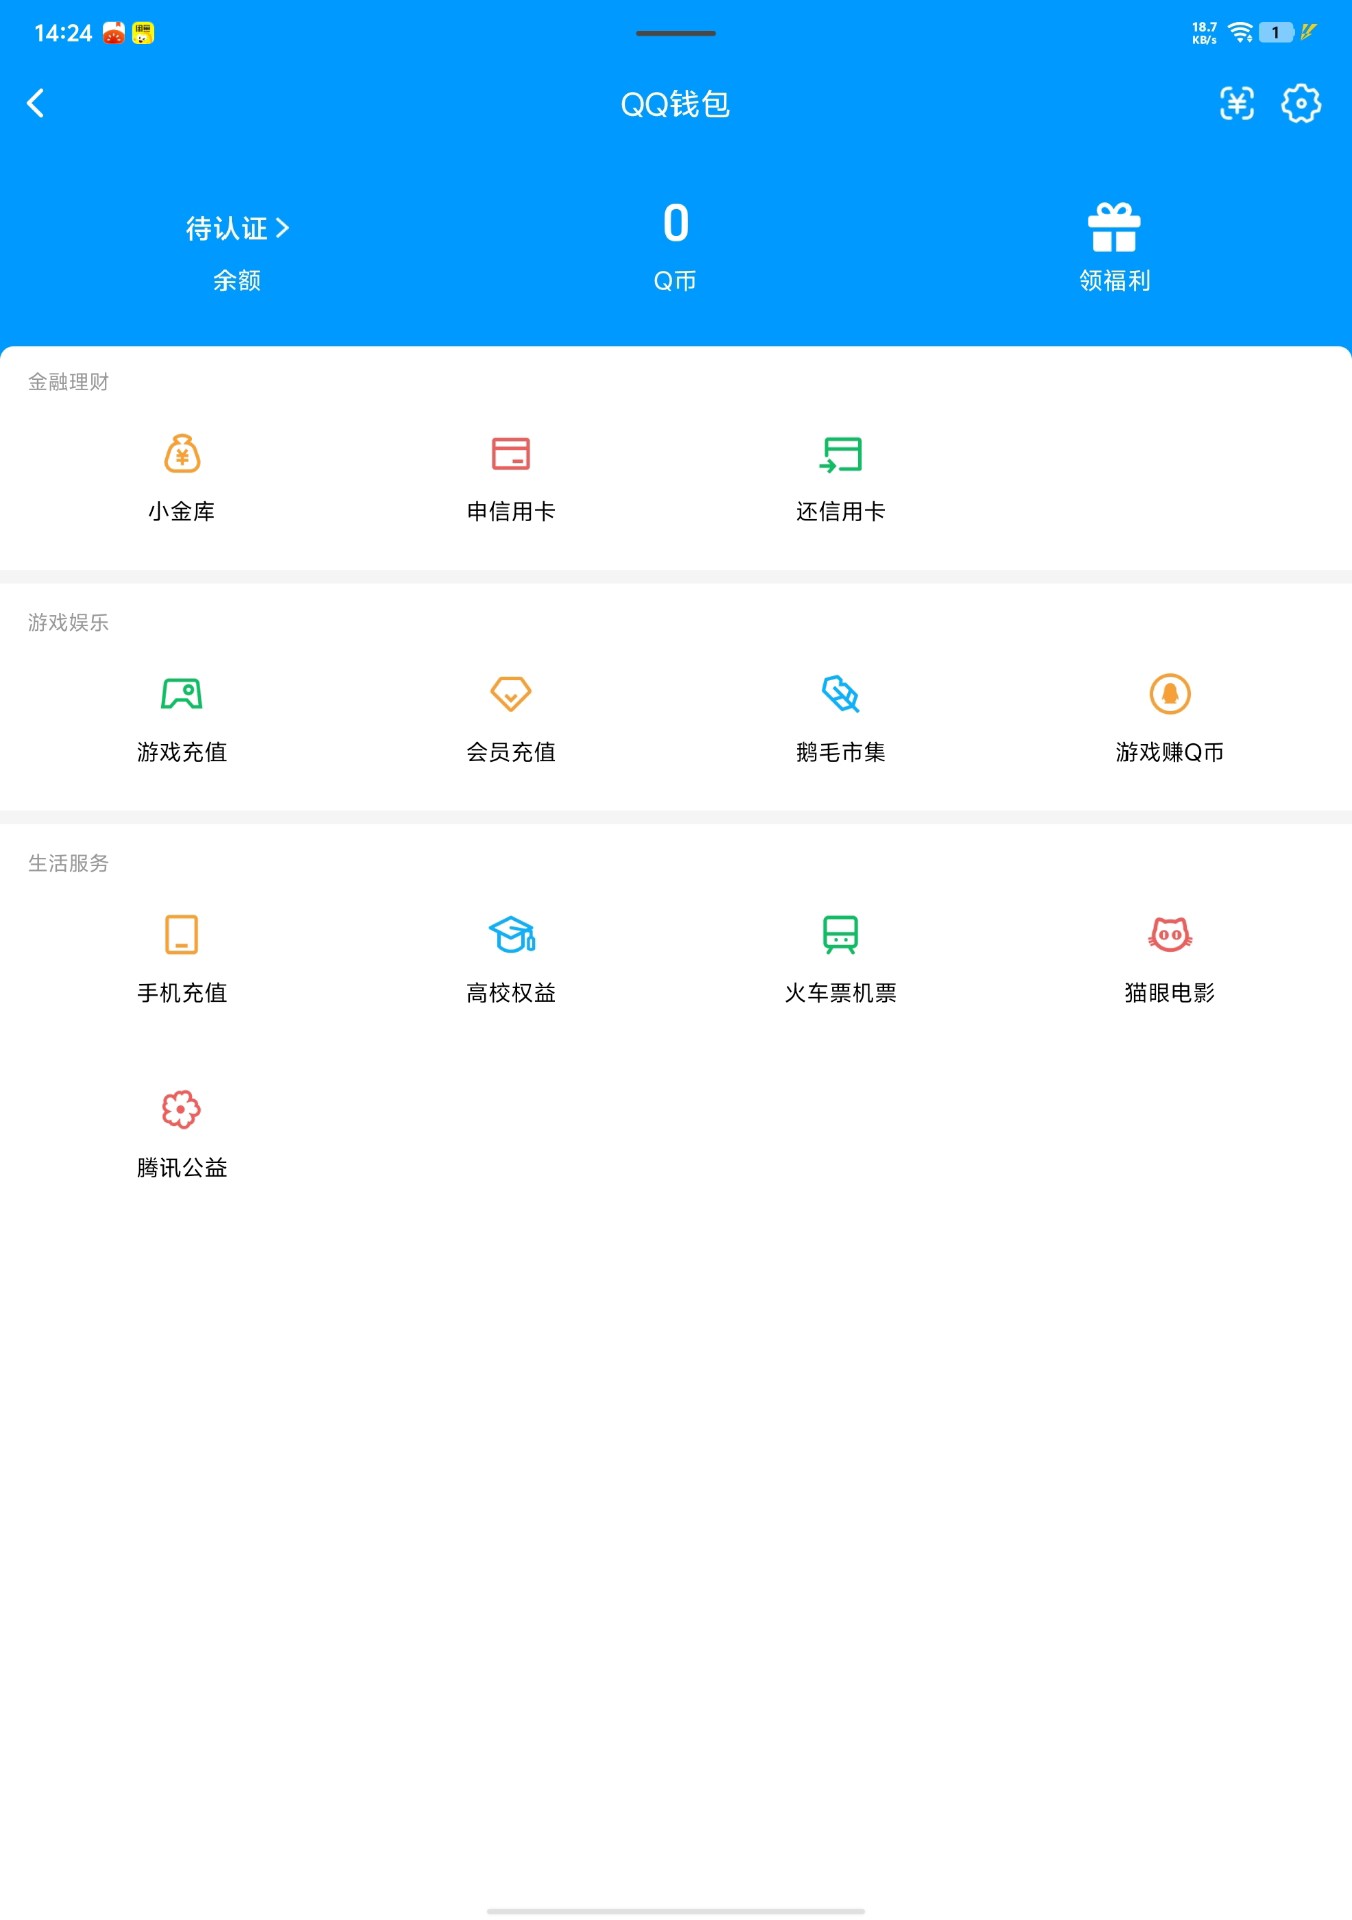Screen dimensions: 1352x1920
Task: Go back using the top-left arrow
Action: [36, 103]
